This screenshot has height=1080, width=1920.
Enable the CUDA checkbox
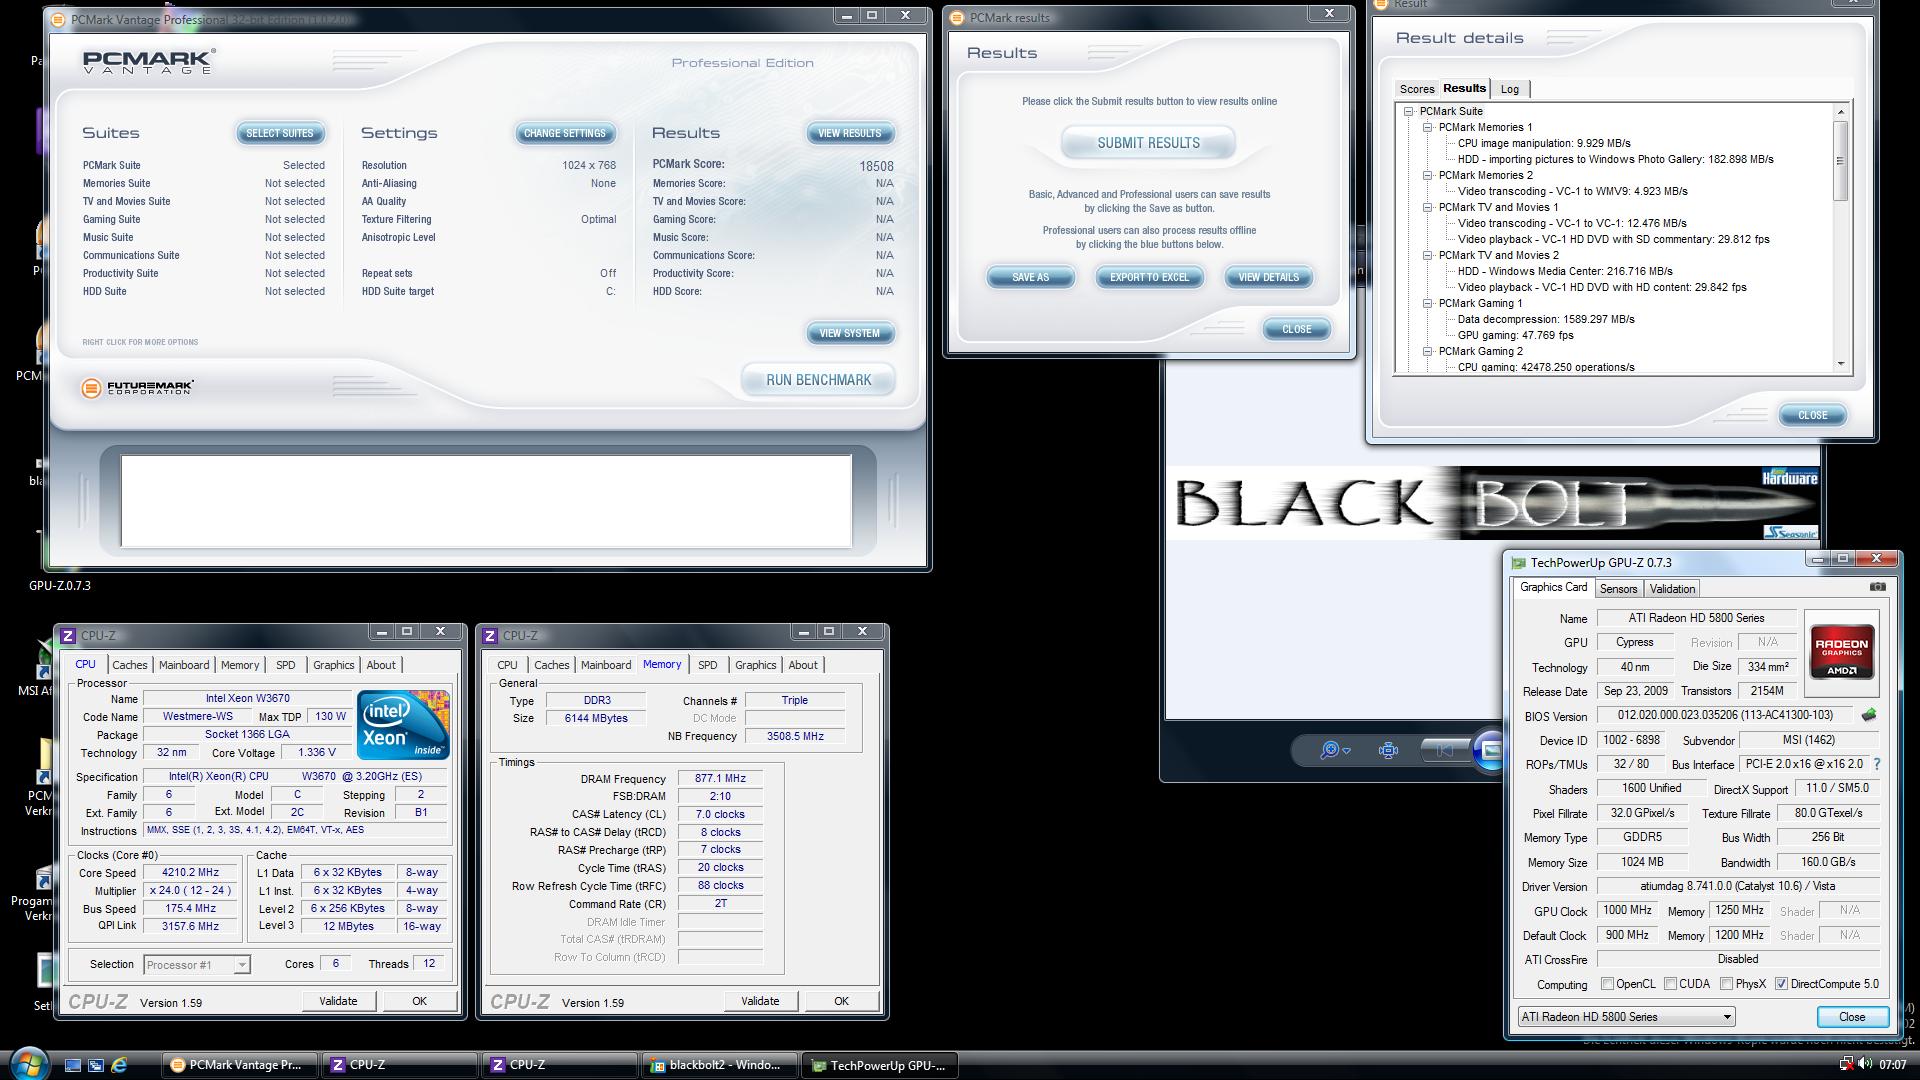[x=1670, y=984]
